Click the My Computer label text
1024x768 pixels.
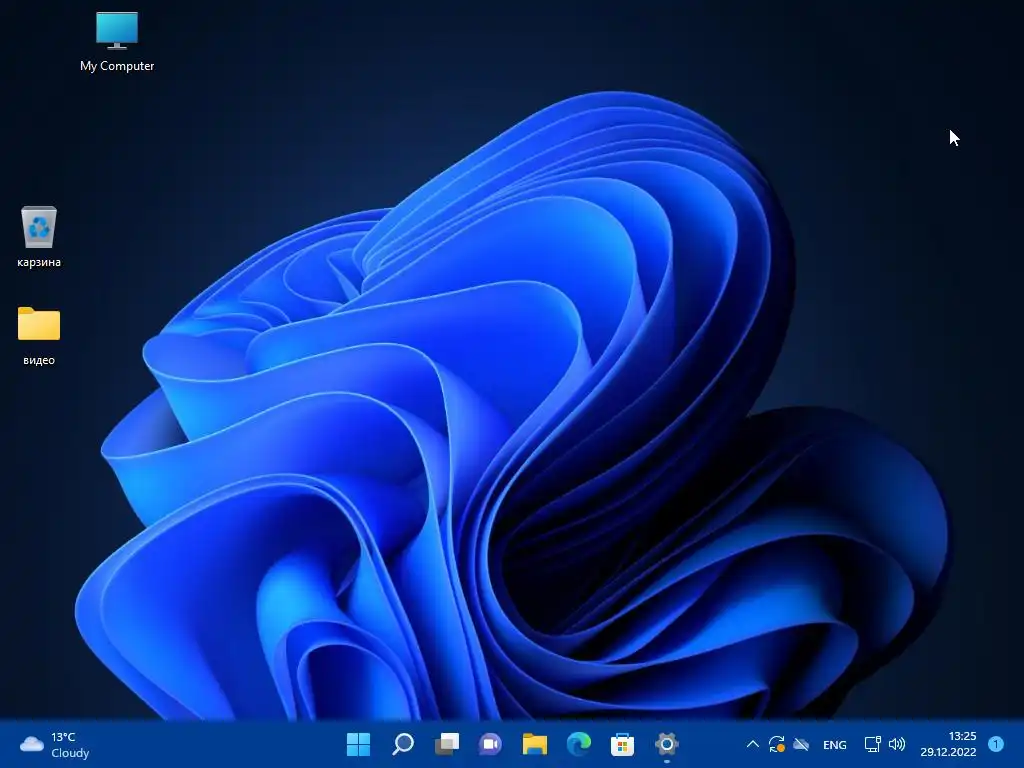point(117,66)
